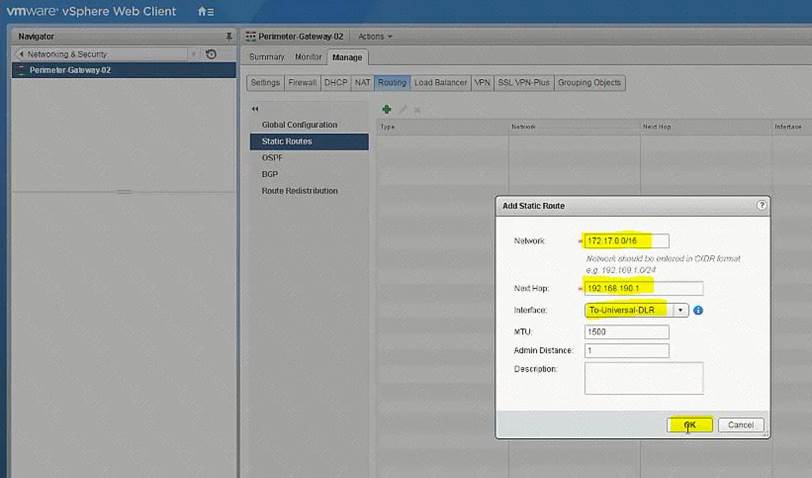
Task: Open the Actions dropdown menu
Action: pos(375,36)
